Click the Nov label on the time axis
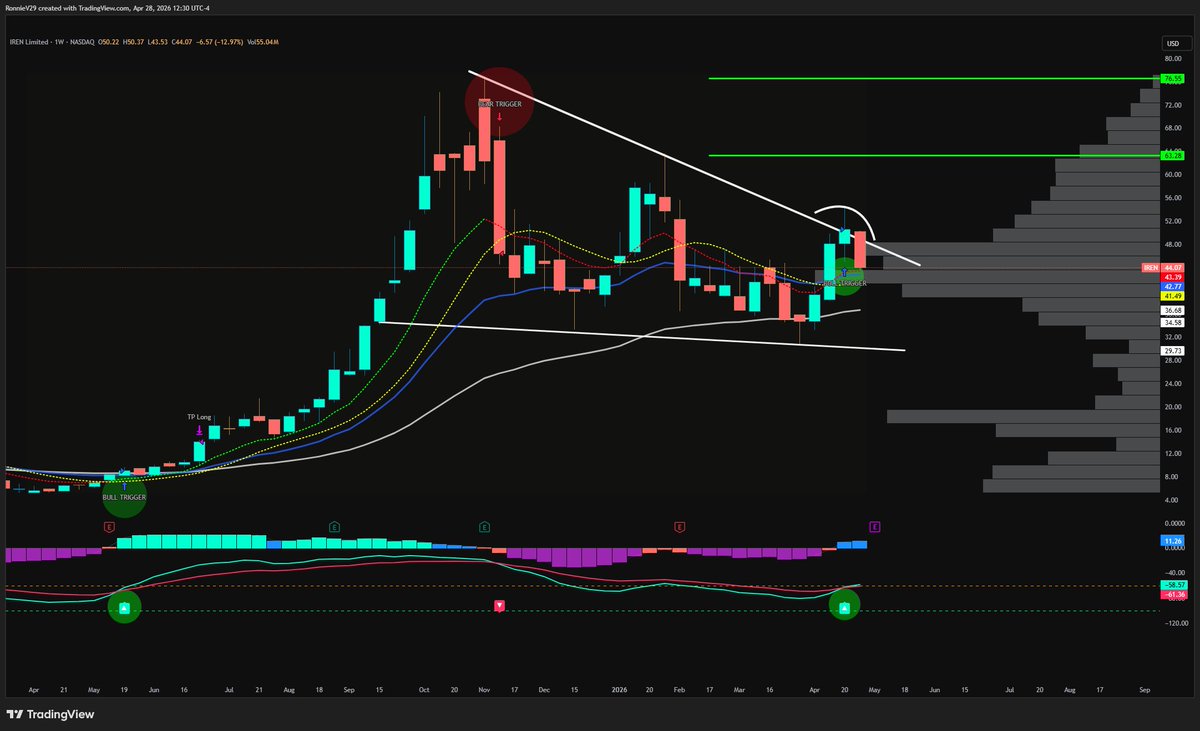The width and height of the screenshot is (1200, 731). coord(485,689)
